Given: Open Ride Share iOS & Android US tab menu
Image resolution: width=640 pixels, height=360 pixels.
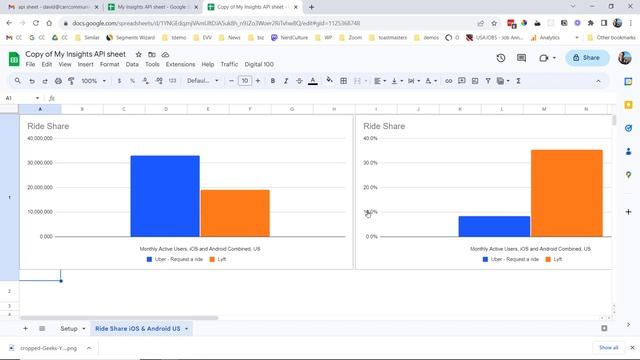Looking at the screenshot, I should 187,329.
